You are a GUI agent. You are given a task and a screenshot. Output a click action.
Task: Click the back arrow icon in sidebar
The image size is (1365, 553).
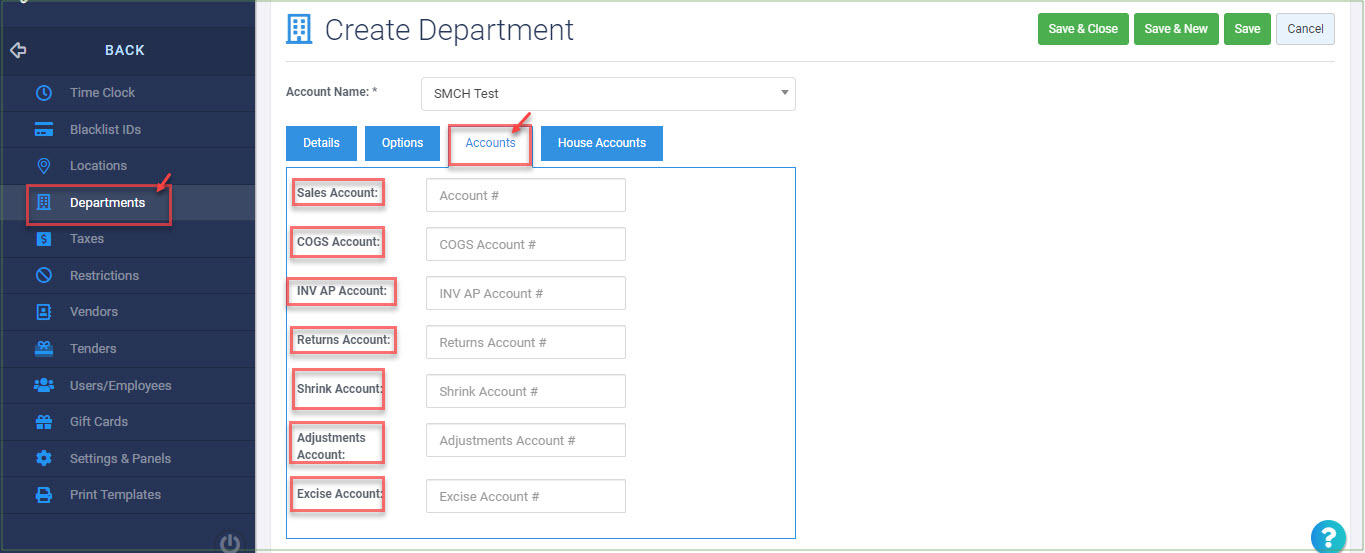point(18,50)
